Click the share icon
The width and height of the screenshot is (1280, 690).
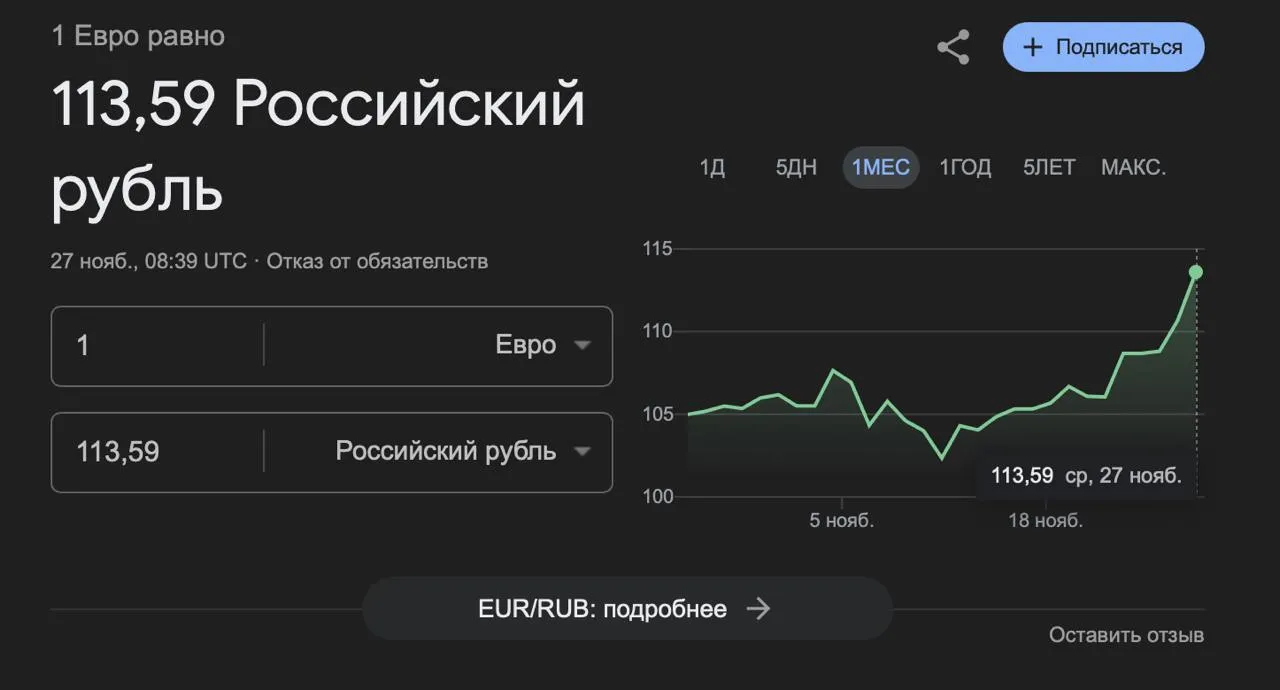[x=953, y=47]
